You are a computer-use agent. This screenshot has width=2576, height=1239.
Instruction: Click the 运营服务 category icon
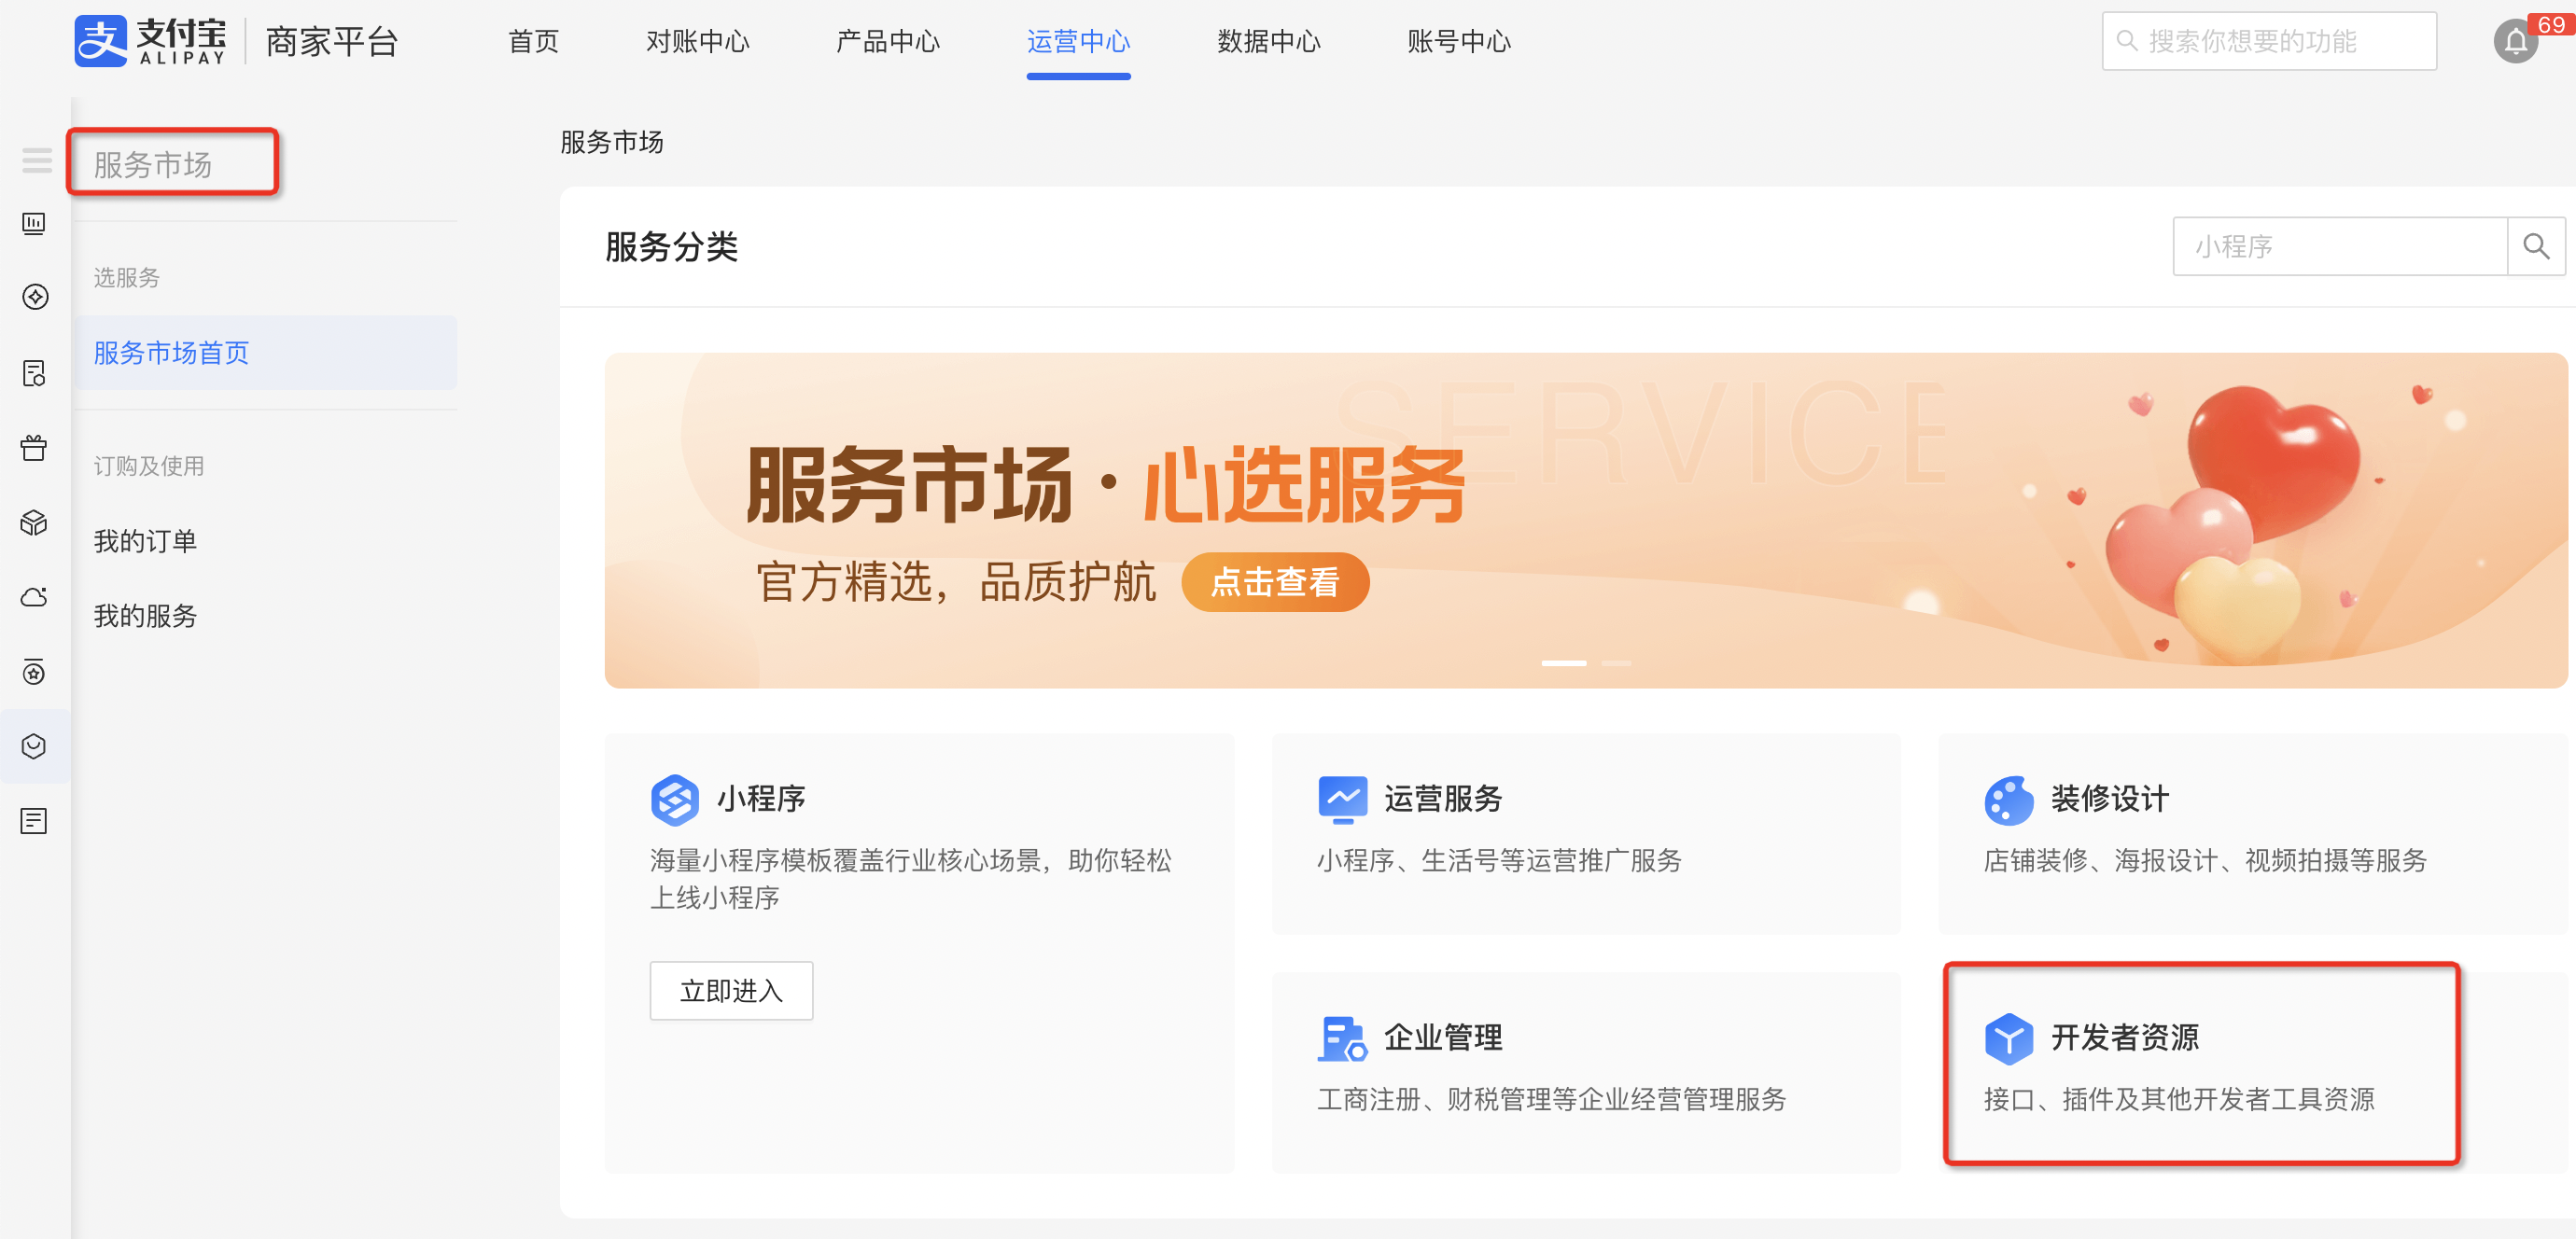click(1342, 799)
